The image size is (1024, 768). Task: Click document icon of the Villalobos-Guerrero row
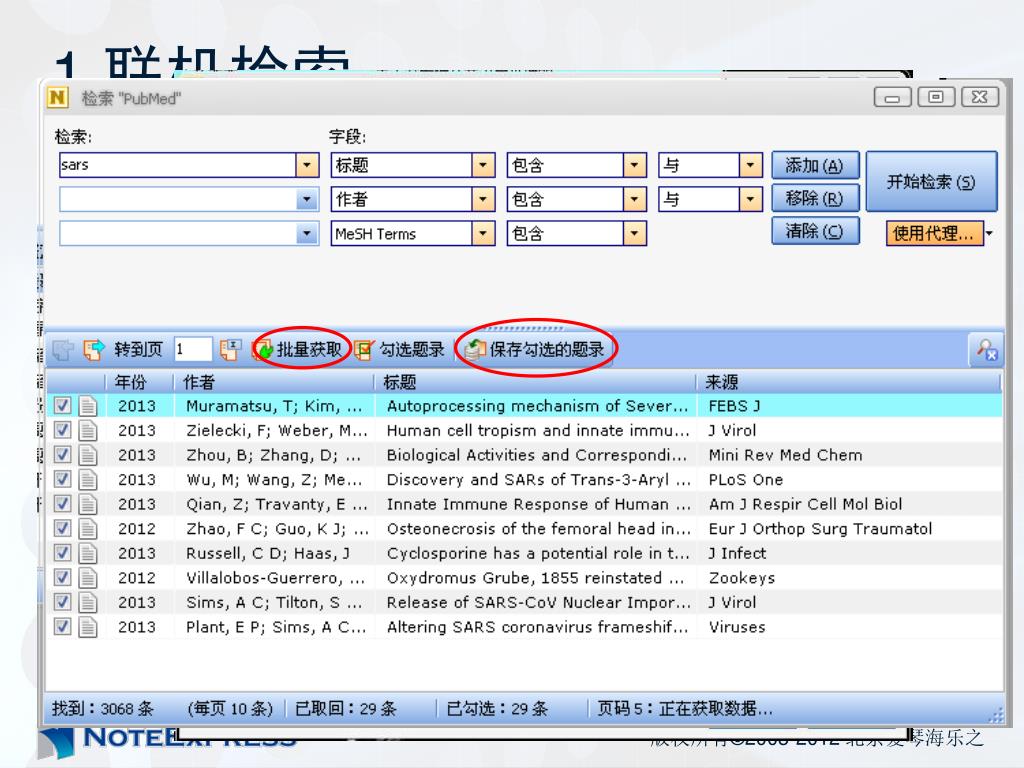(x=88, y=578)
